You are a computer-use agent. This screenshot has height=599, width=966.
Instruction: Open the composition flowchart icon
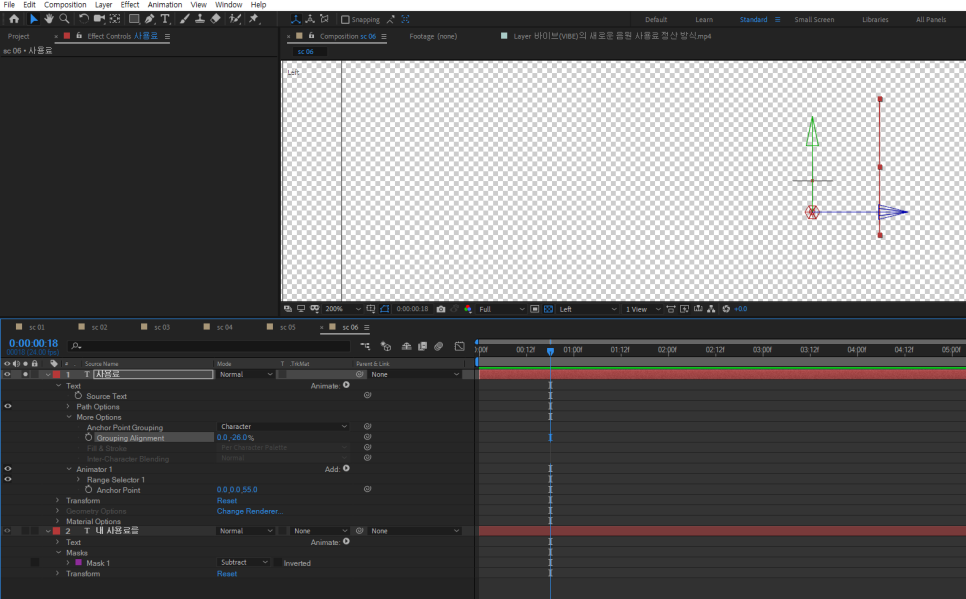click(x=711, y=309)
